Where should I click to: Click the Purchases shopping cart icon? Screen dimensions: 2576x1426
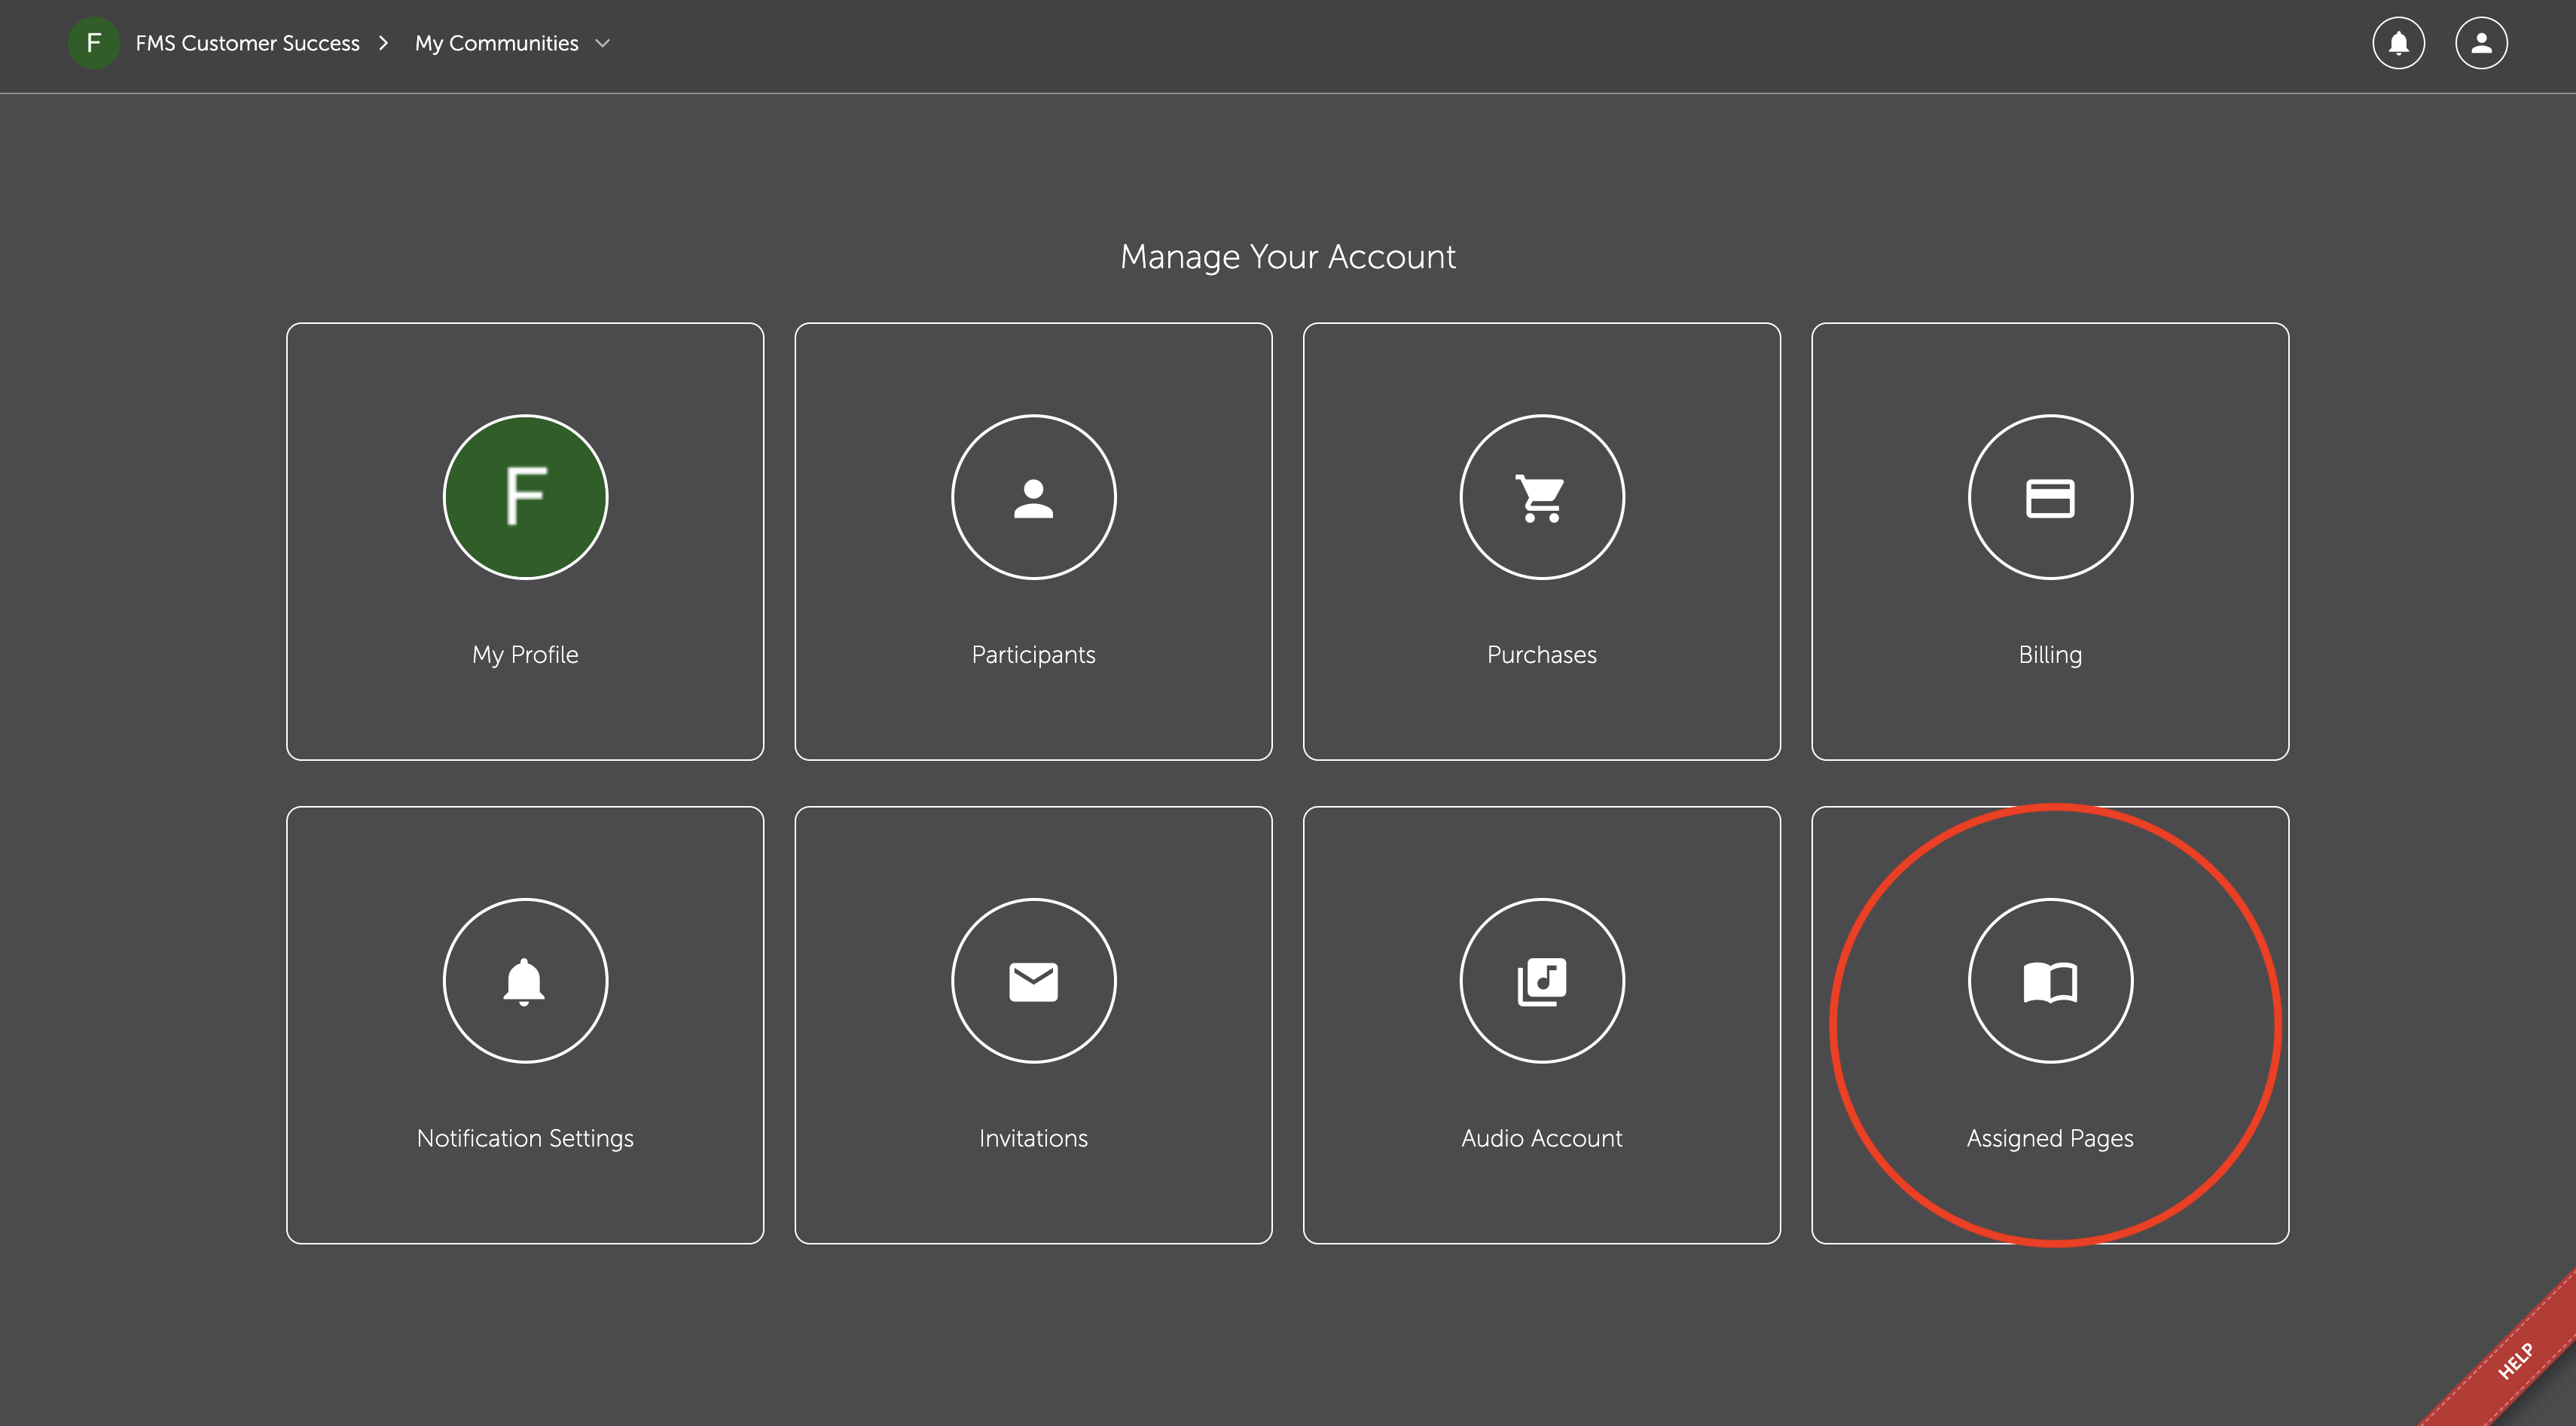pos(1541,497)
